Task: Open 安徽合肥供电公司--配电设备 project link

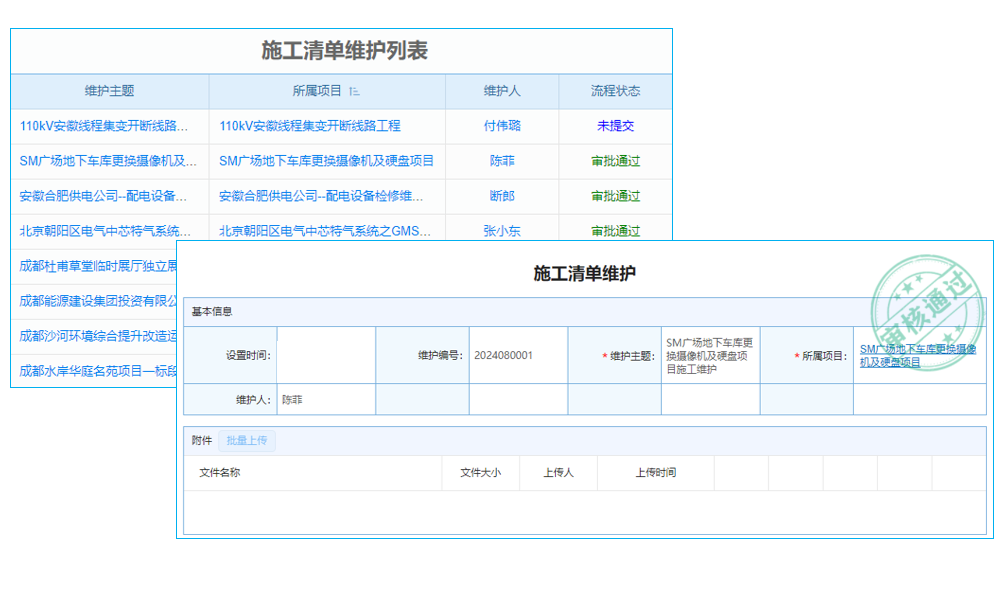Action: coord(314,196)
